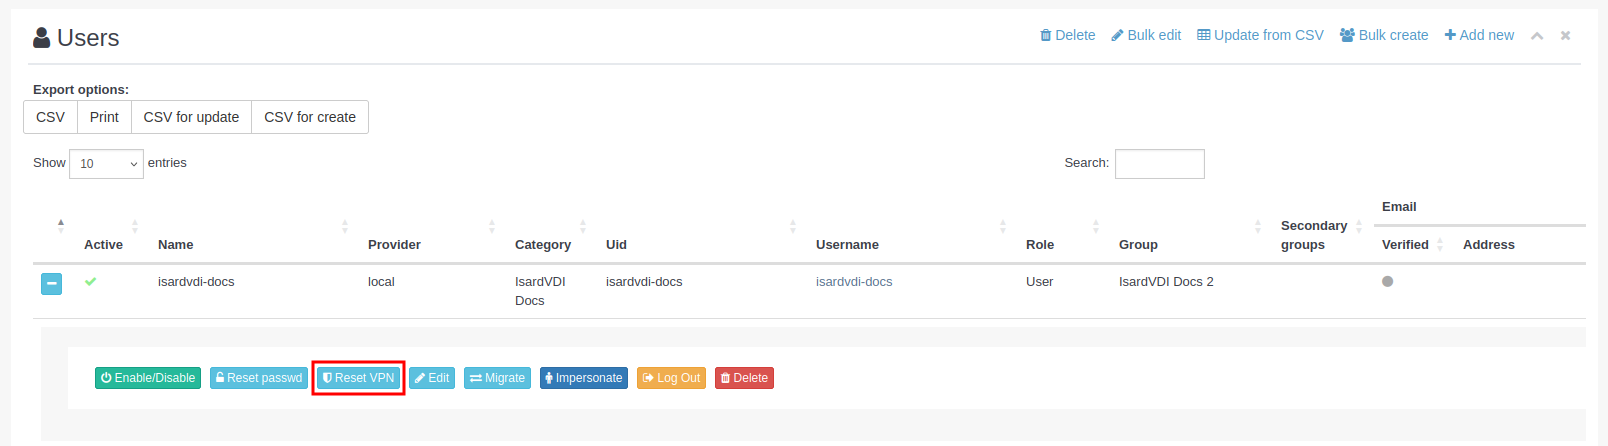Impersonate the isardvdi-docs user
1608x446 pixels.
[583, 378]
